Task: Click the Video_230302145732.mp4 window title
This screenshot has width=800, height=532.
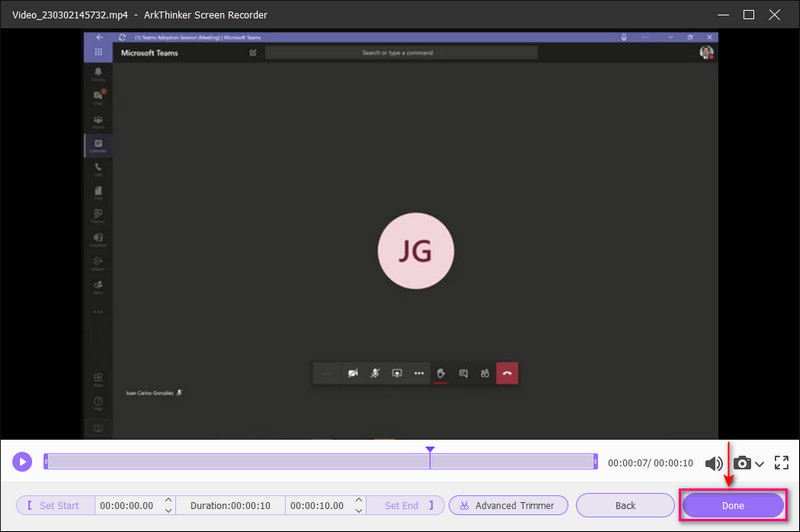Action: tap(70, 15)
